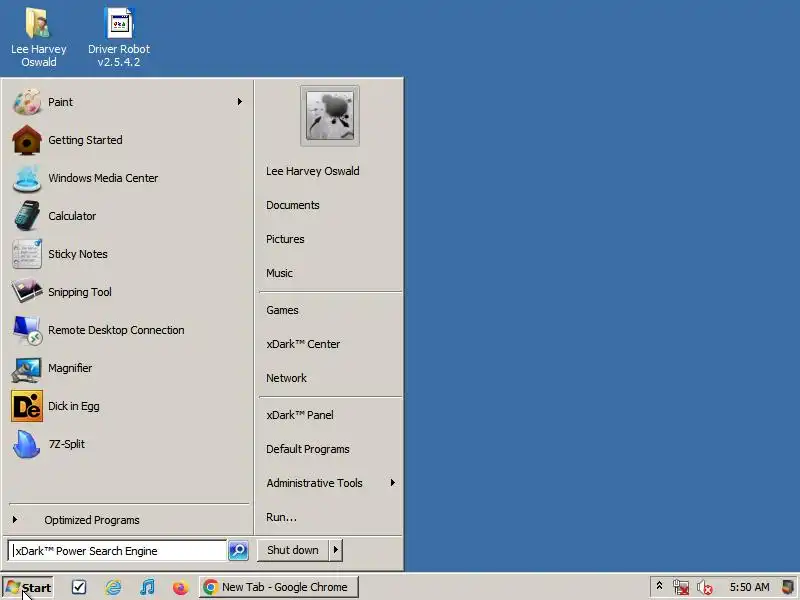
Task: Open the Run... dialog
Action: point(281,517)
